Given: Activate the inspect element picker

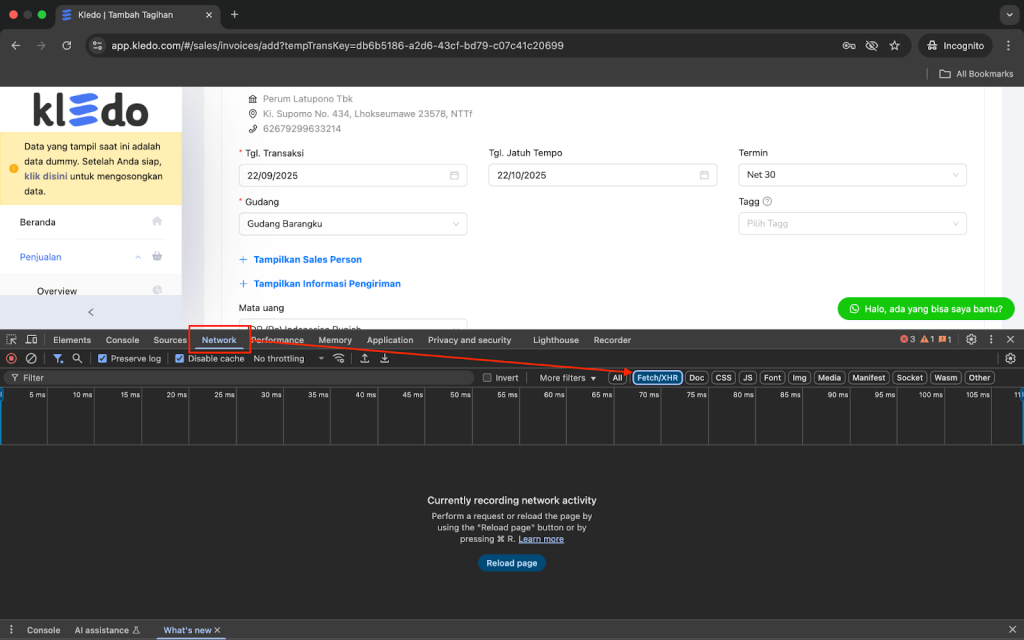Looking at the screenshot, I should point(12,340).
